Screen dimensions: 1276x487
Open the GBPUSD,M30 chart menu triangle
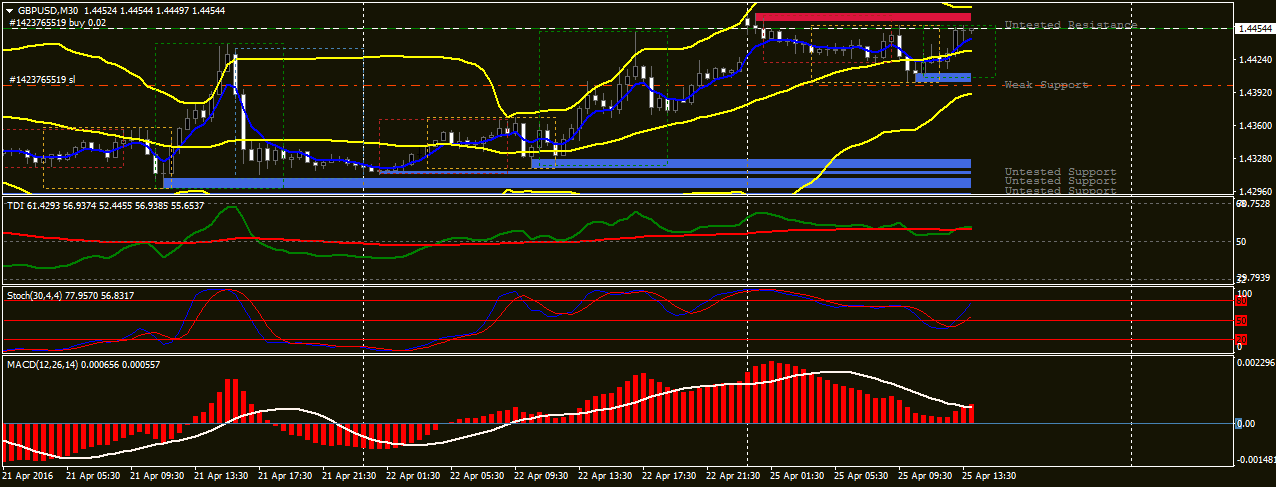coord(9,10)
